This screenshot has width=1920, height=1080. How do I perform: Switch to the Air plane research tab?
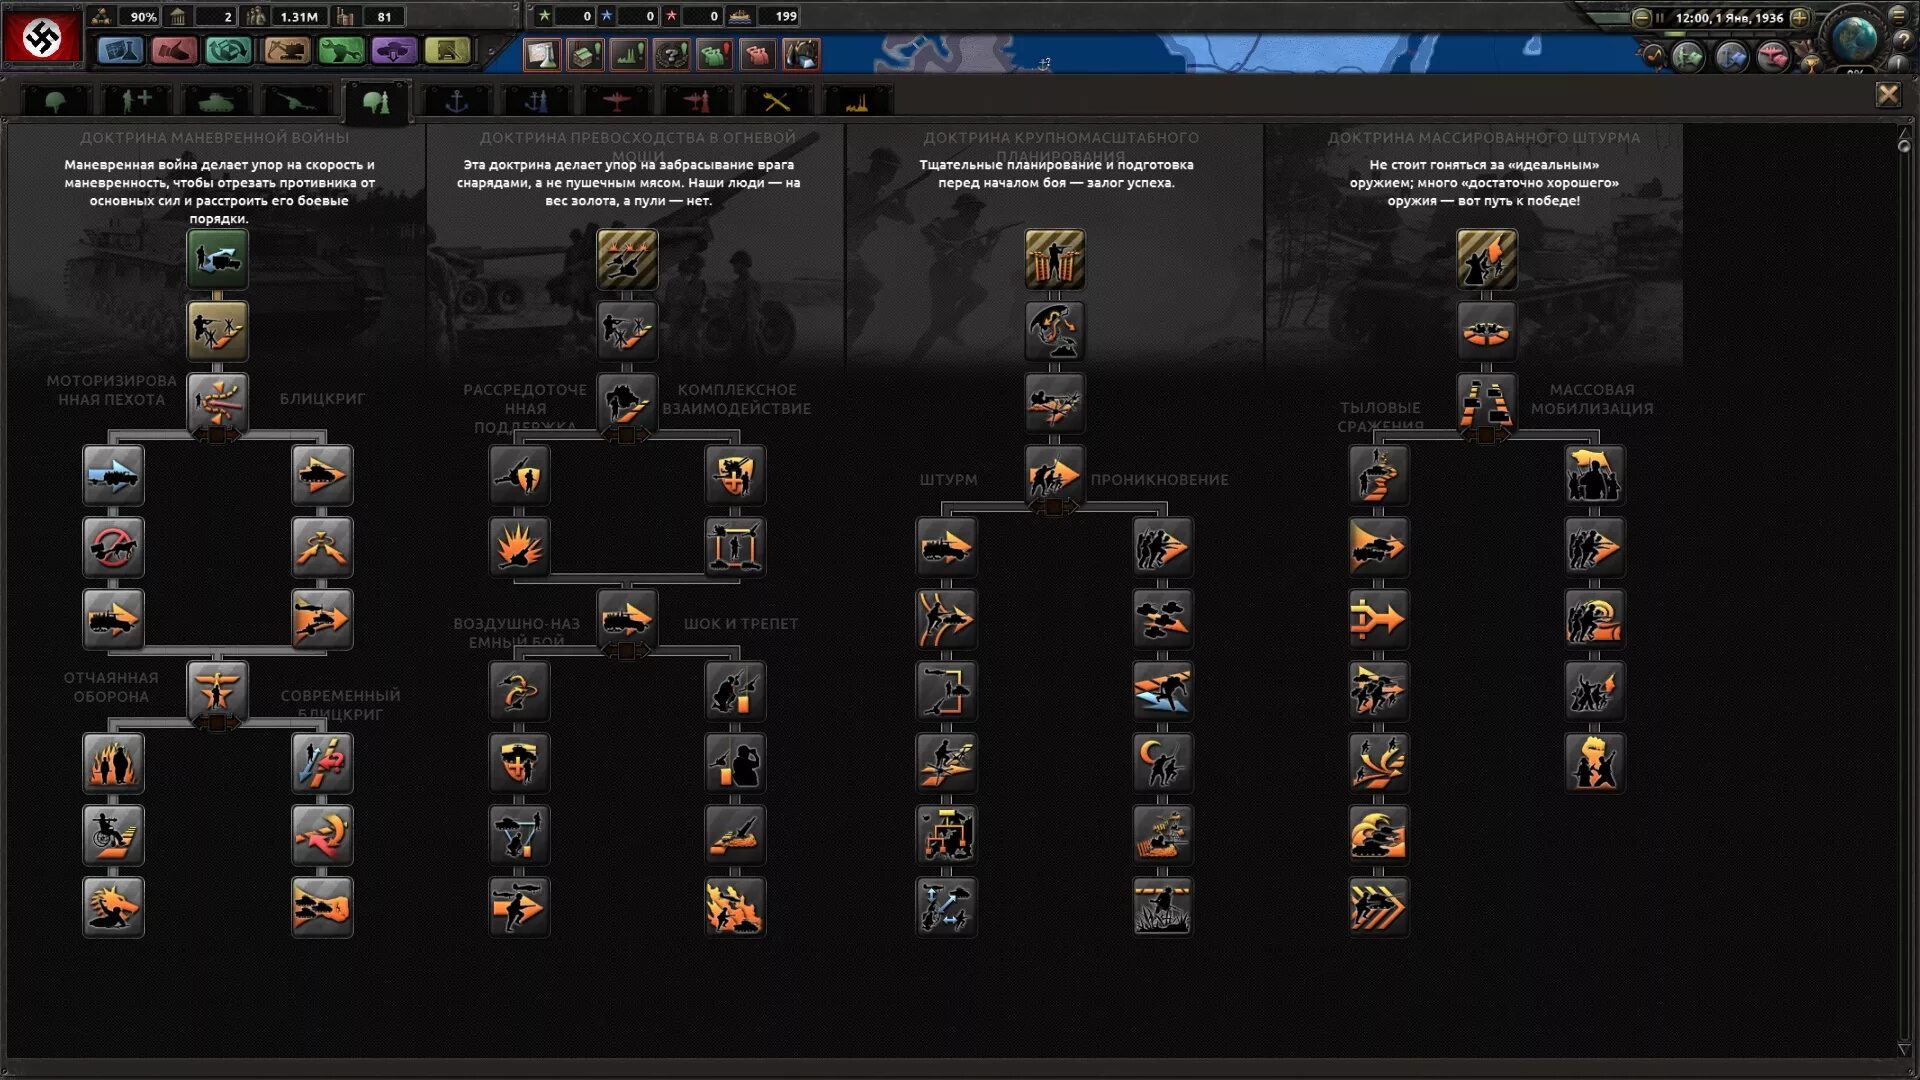tap(616, 101)
